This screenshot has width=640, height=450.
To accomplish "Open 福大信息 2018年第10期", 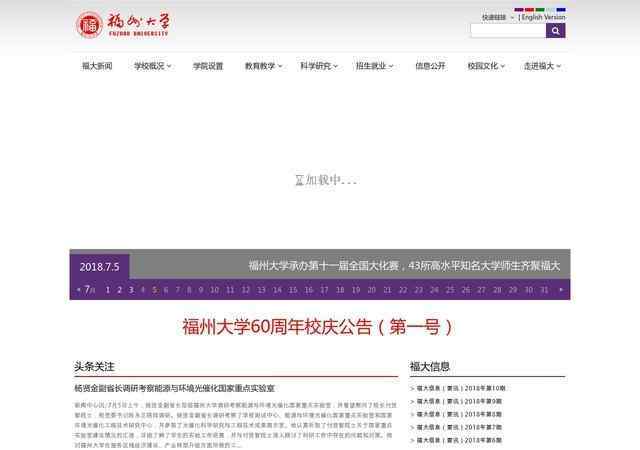I will point(461,388).
